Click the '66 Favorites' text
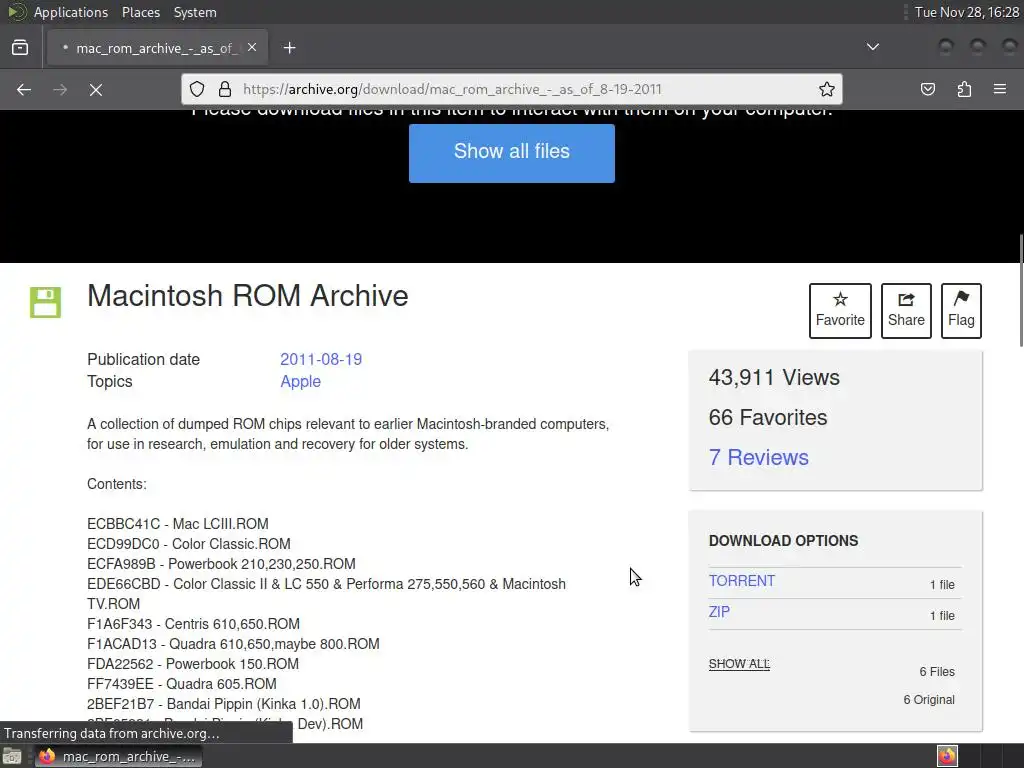The height and width of the screenshot is (768, 1024). [x=768, y=417]
